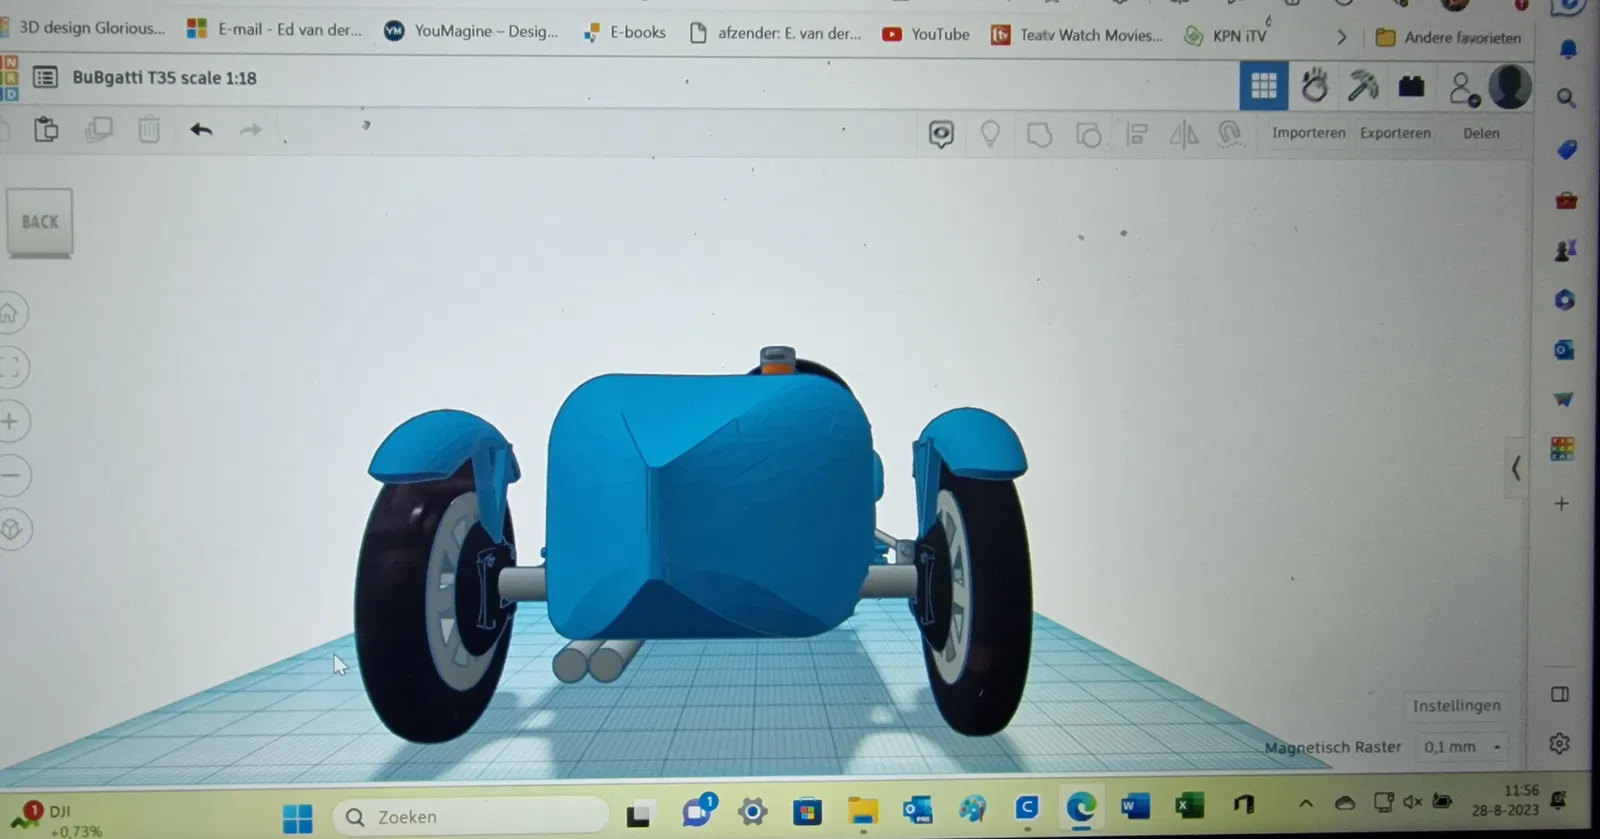Open the YouTube bookmark
Screen dimensions: 1600x839
coord(926,34)
